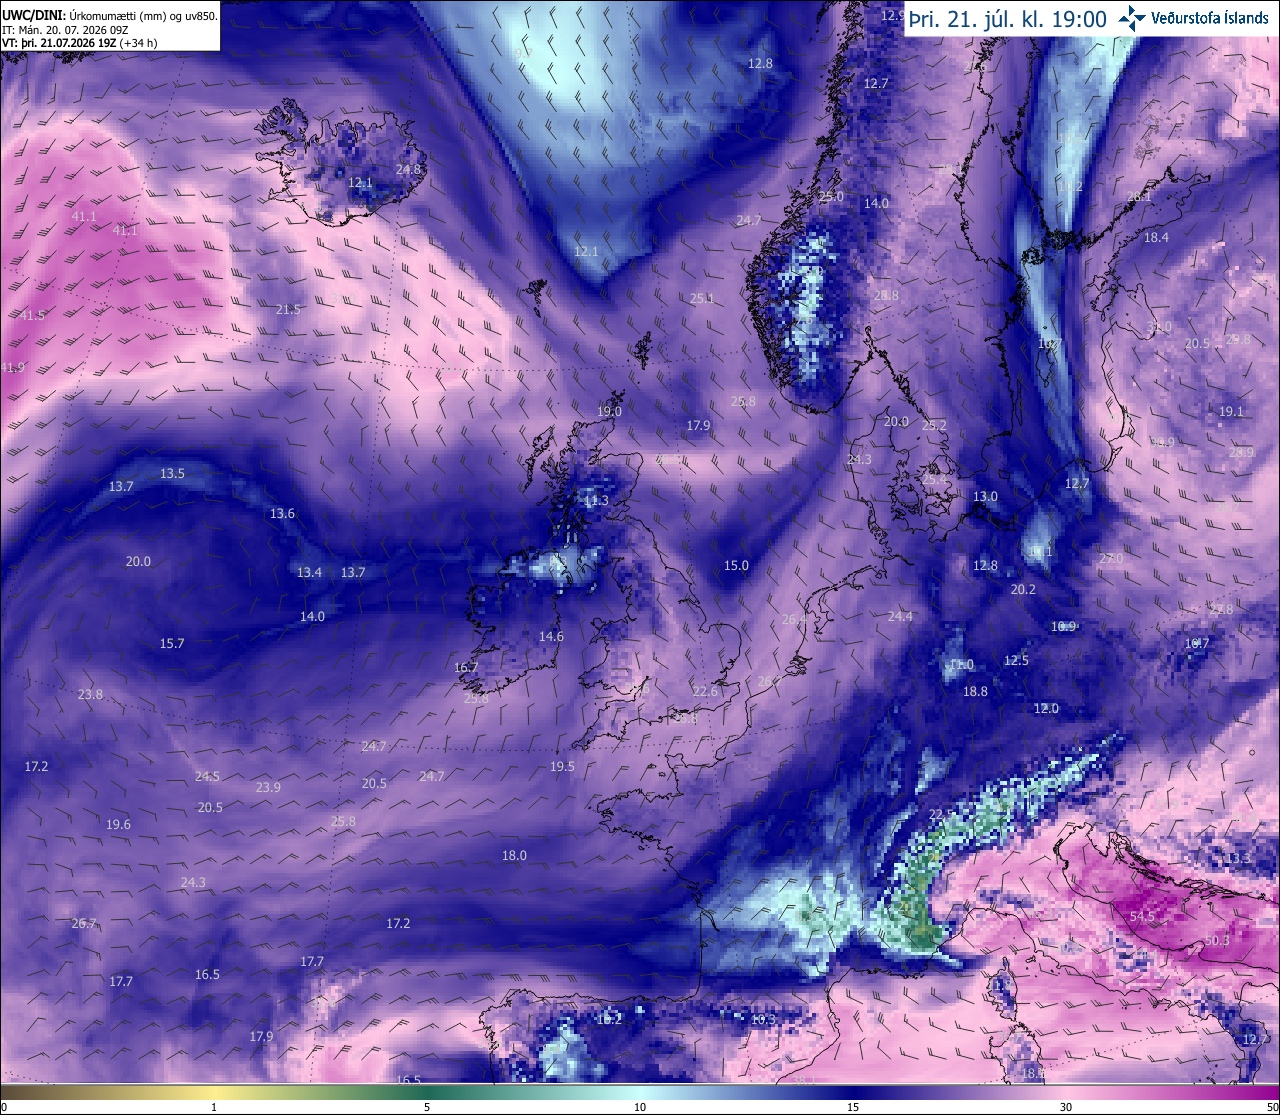
Task: Click the 10 mark on the color scale
Action: [640, 1107]
